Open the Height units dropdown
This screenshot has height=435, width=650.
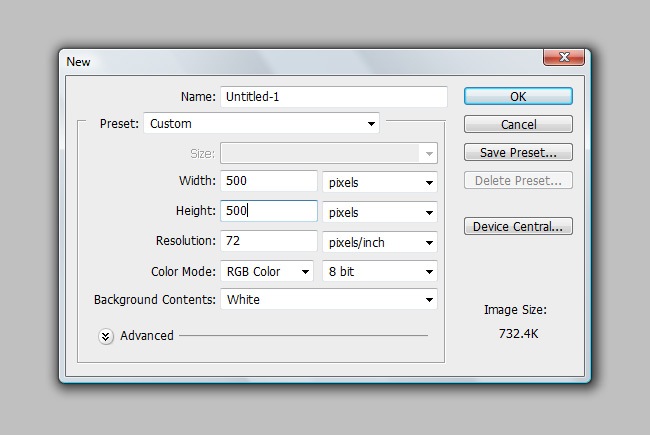[x=380, y=212]
